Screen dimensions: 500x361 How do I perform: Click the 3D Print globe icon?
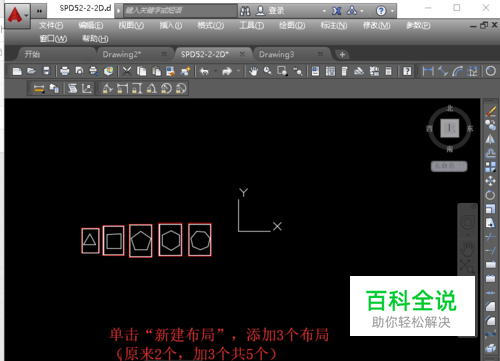pyautogui.click(x=109, y=71)
